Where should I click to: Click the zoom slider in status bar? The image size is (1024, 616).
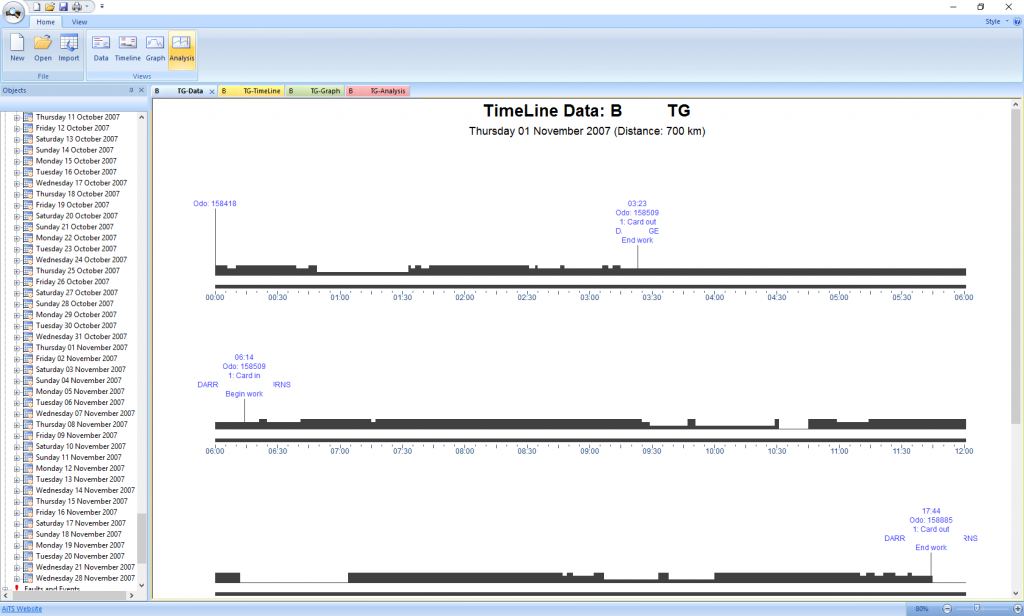(x=977, y=608)
